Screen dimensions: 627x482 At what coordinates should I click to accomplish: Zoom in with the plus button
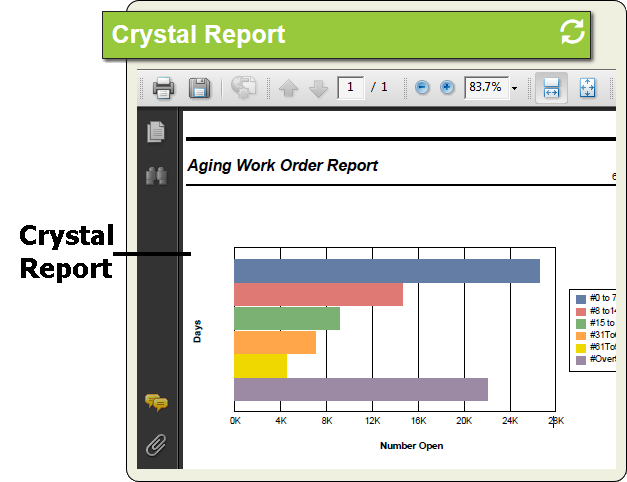447,87
